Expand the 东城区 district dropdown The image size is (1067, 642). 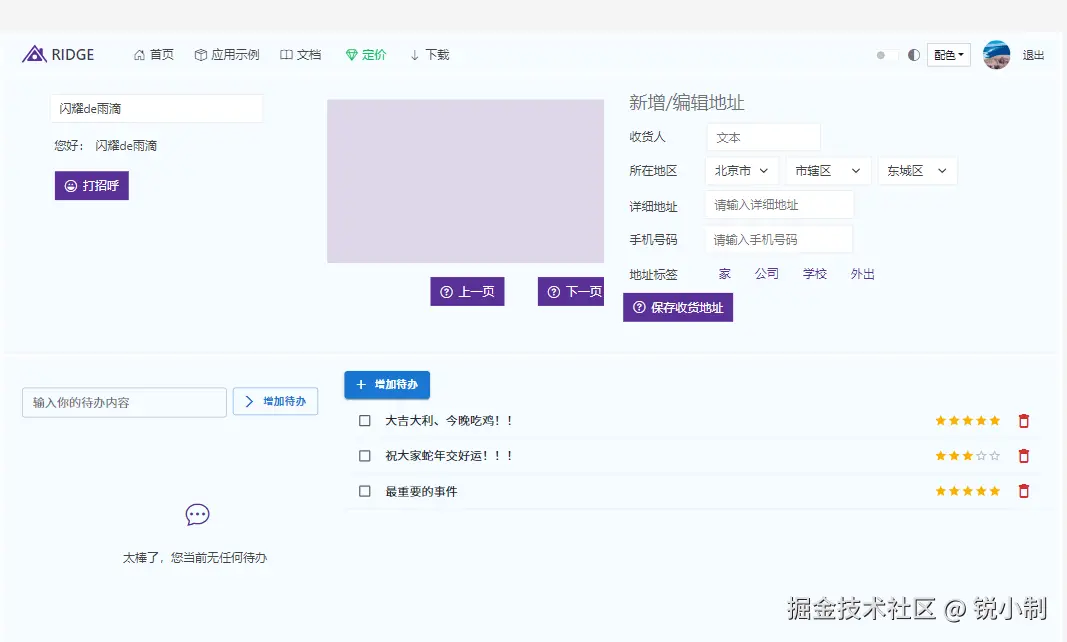pyautogui.click(x=917, y=171)
